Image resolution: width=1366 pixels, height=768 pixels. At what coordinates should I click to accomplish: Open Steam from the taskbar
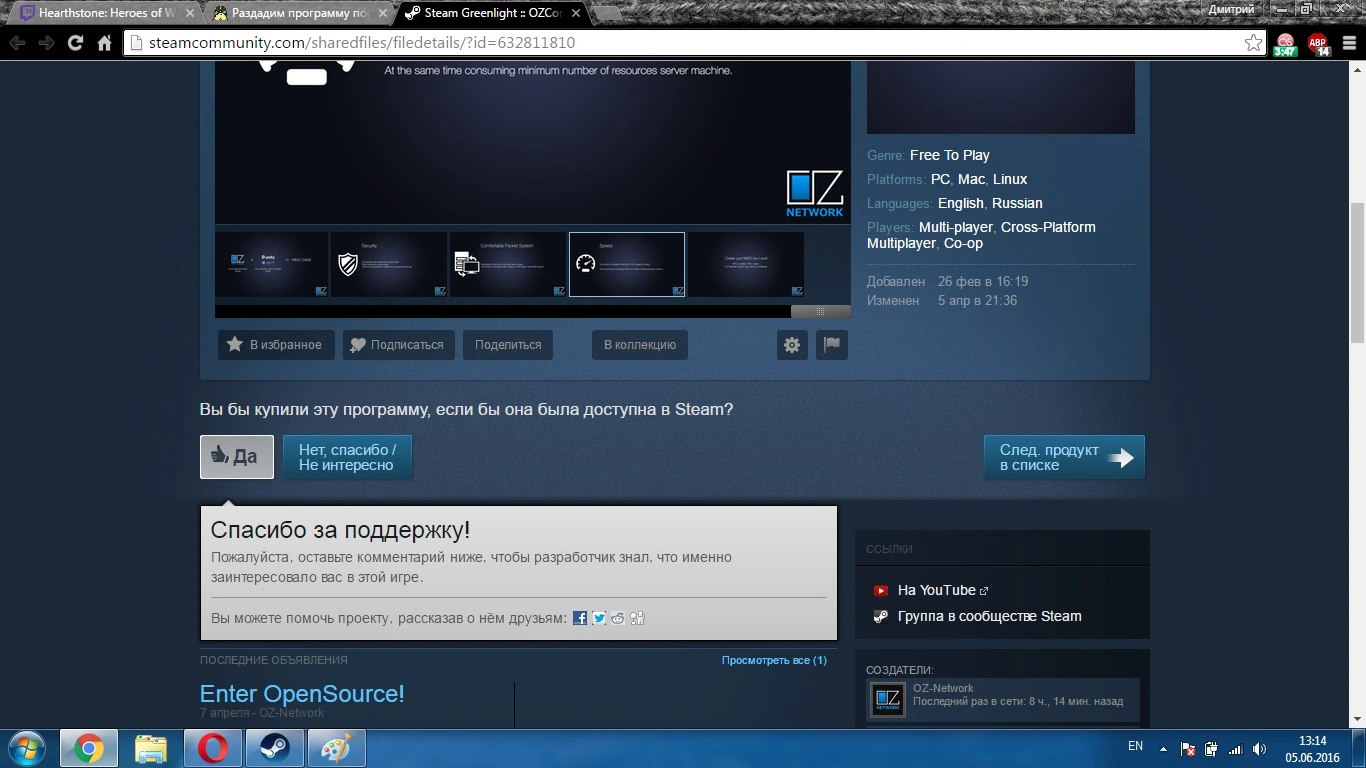pyautogui.click(x=275, y=748)
